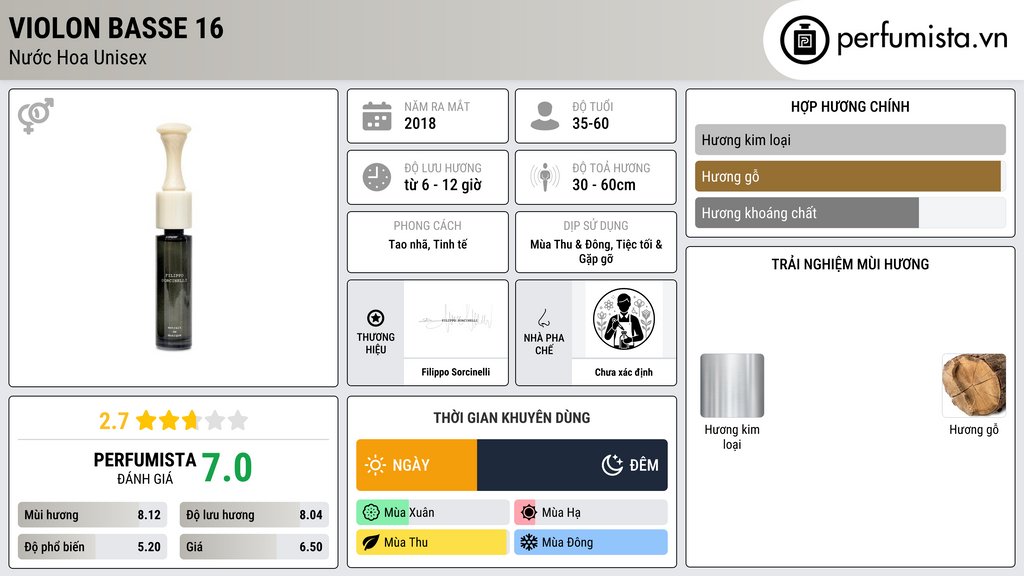Click the 2.7 user rating number
The height and width of the screenshot is (576, 1024).
click(x=114, y=421)
